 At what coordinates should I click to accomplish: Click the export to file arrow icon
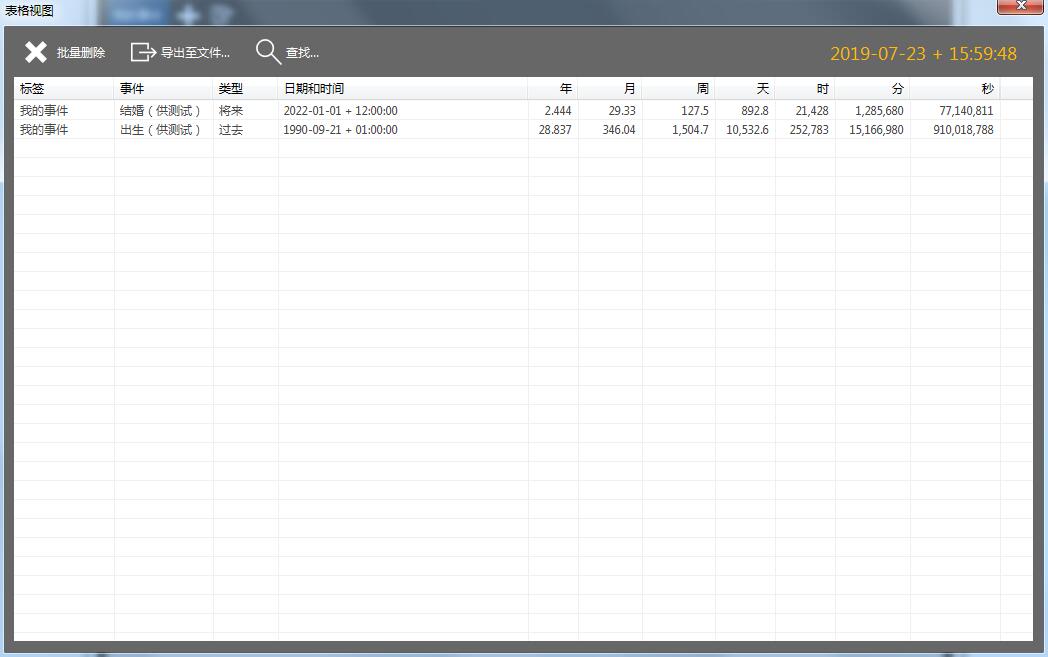click(143, 52)
